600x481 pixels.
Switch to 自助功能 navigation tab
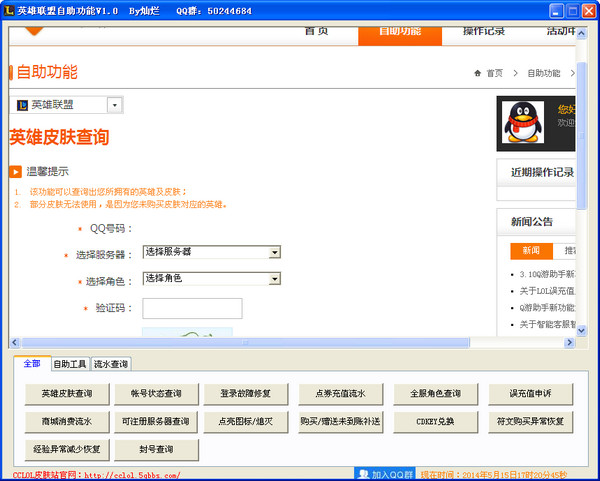point(400,36)
